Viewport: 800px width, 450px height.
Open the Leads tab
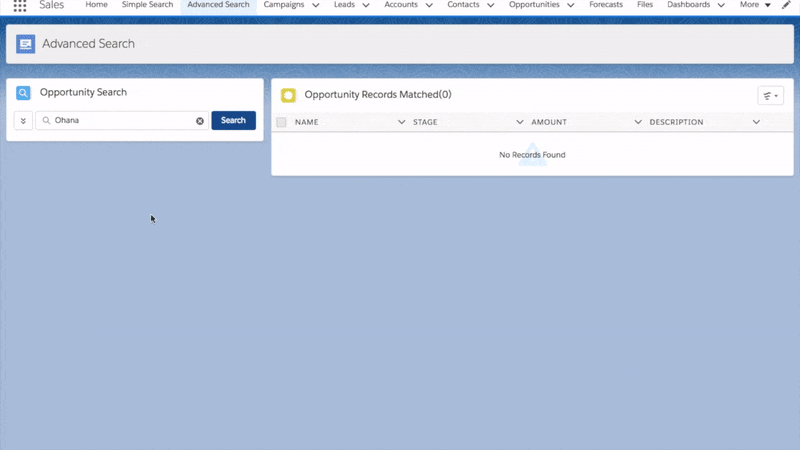(344, 5)
